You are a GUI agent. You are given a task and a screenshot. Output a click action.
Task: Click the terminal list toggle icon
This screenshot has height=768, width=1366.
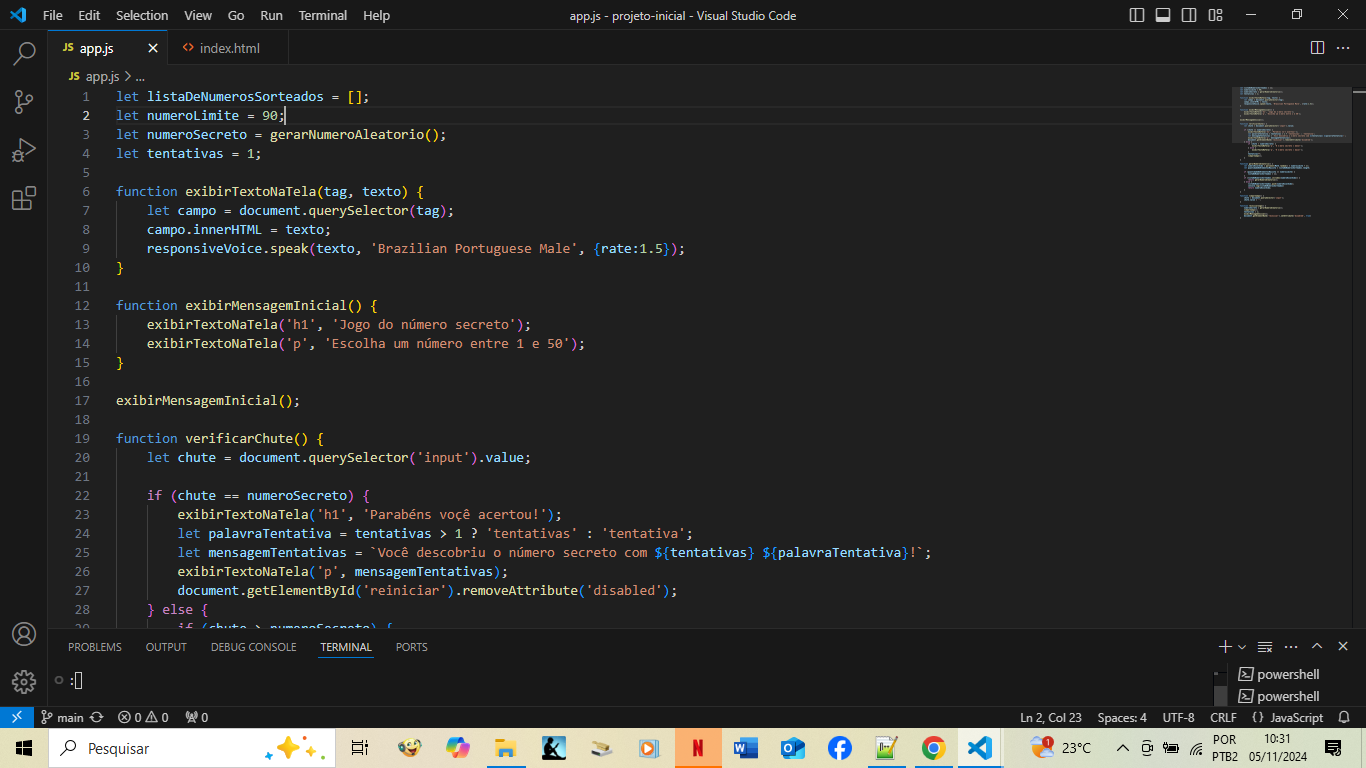pos(1265,647)
